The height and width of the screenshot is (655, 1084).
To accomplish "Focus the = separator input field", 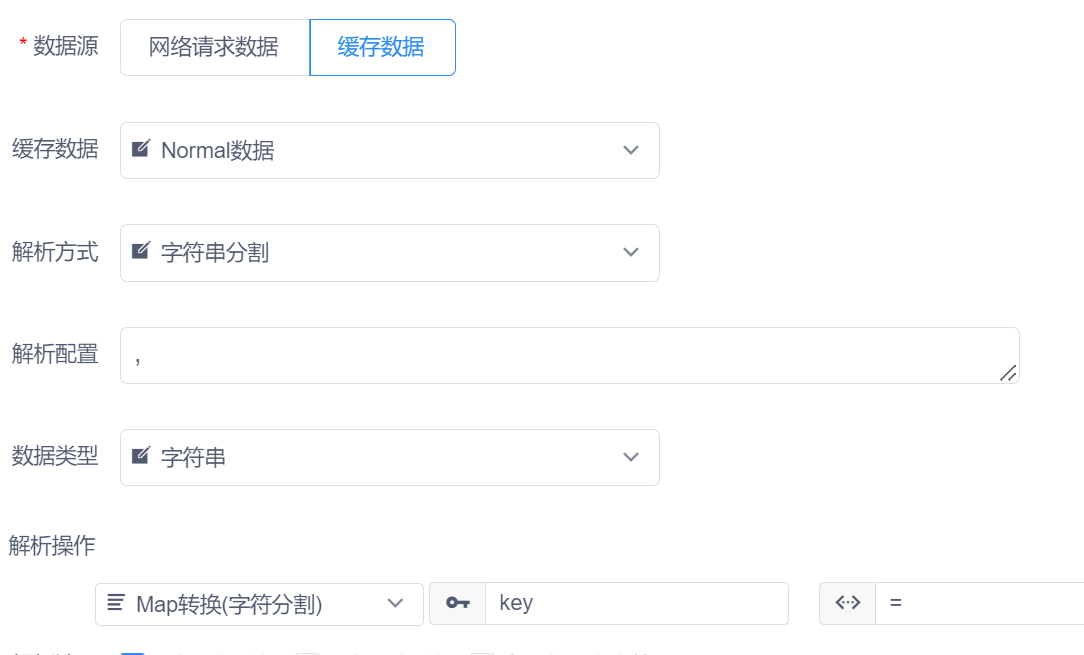I will tap(980, 603).
